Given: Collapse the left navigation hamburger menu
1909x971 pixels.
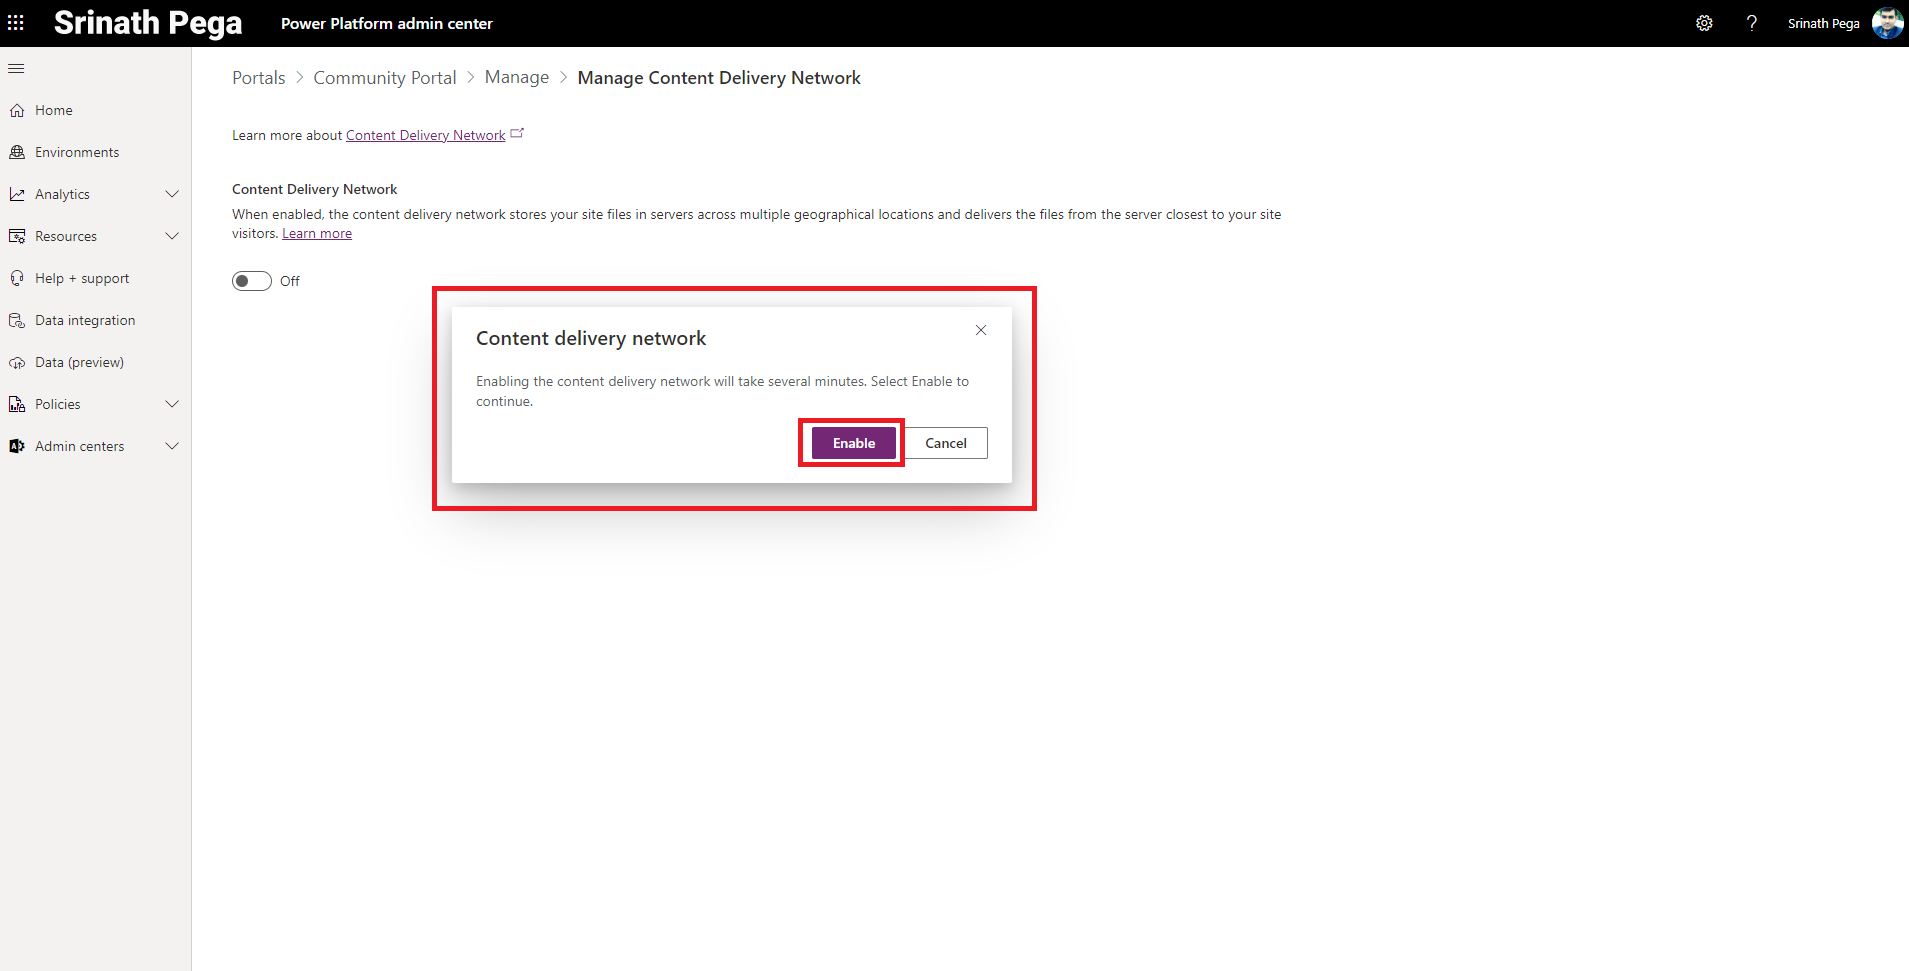Looking at the screenshot, I should tap(16, 69).
